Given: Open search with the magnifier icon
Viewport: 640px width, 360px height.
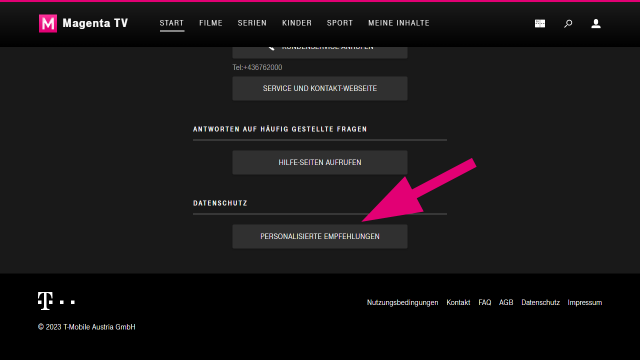Looking at the screenshot, I should [568, 24].
